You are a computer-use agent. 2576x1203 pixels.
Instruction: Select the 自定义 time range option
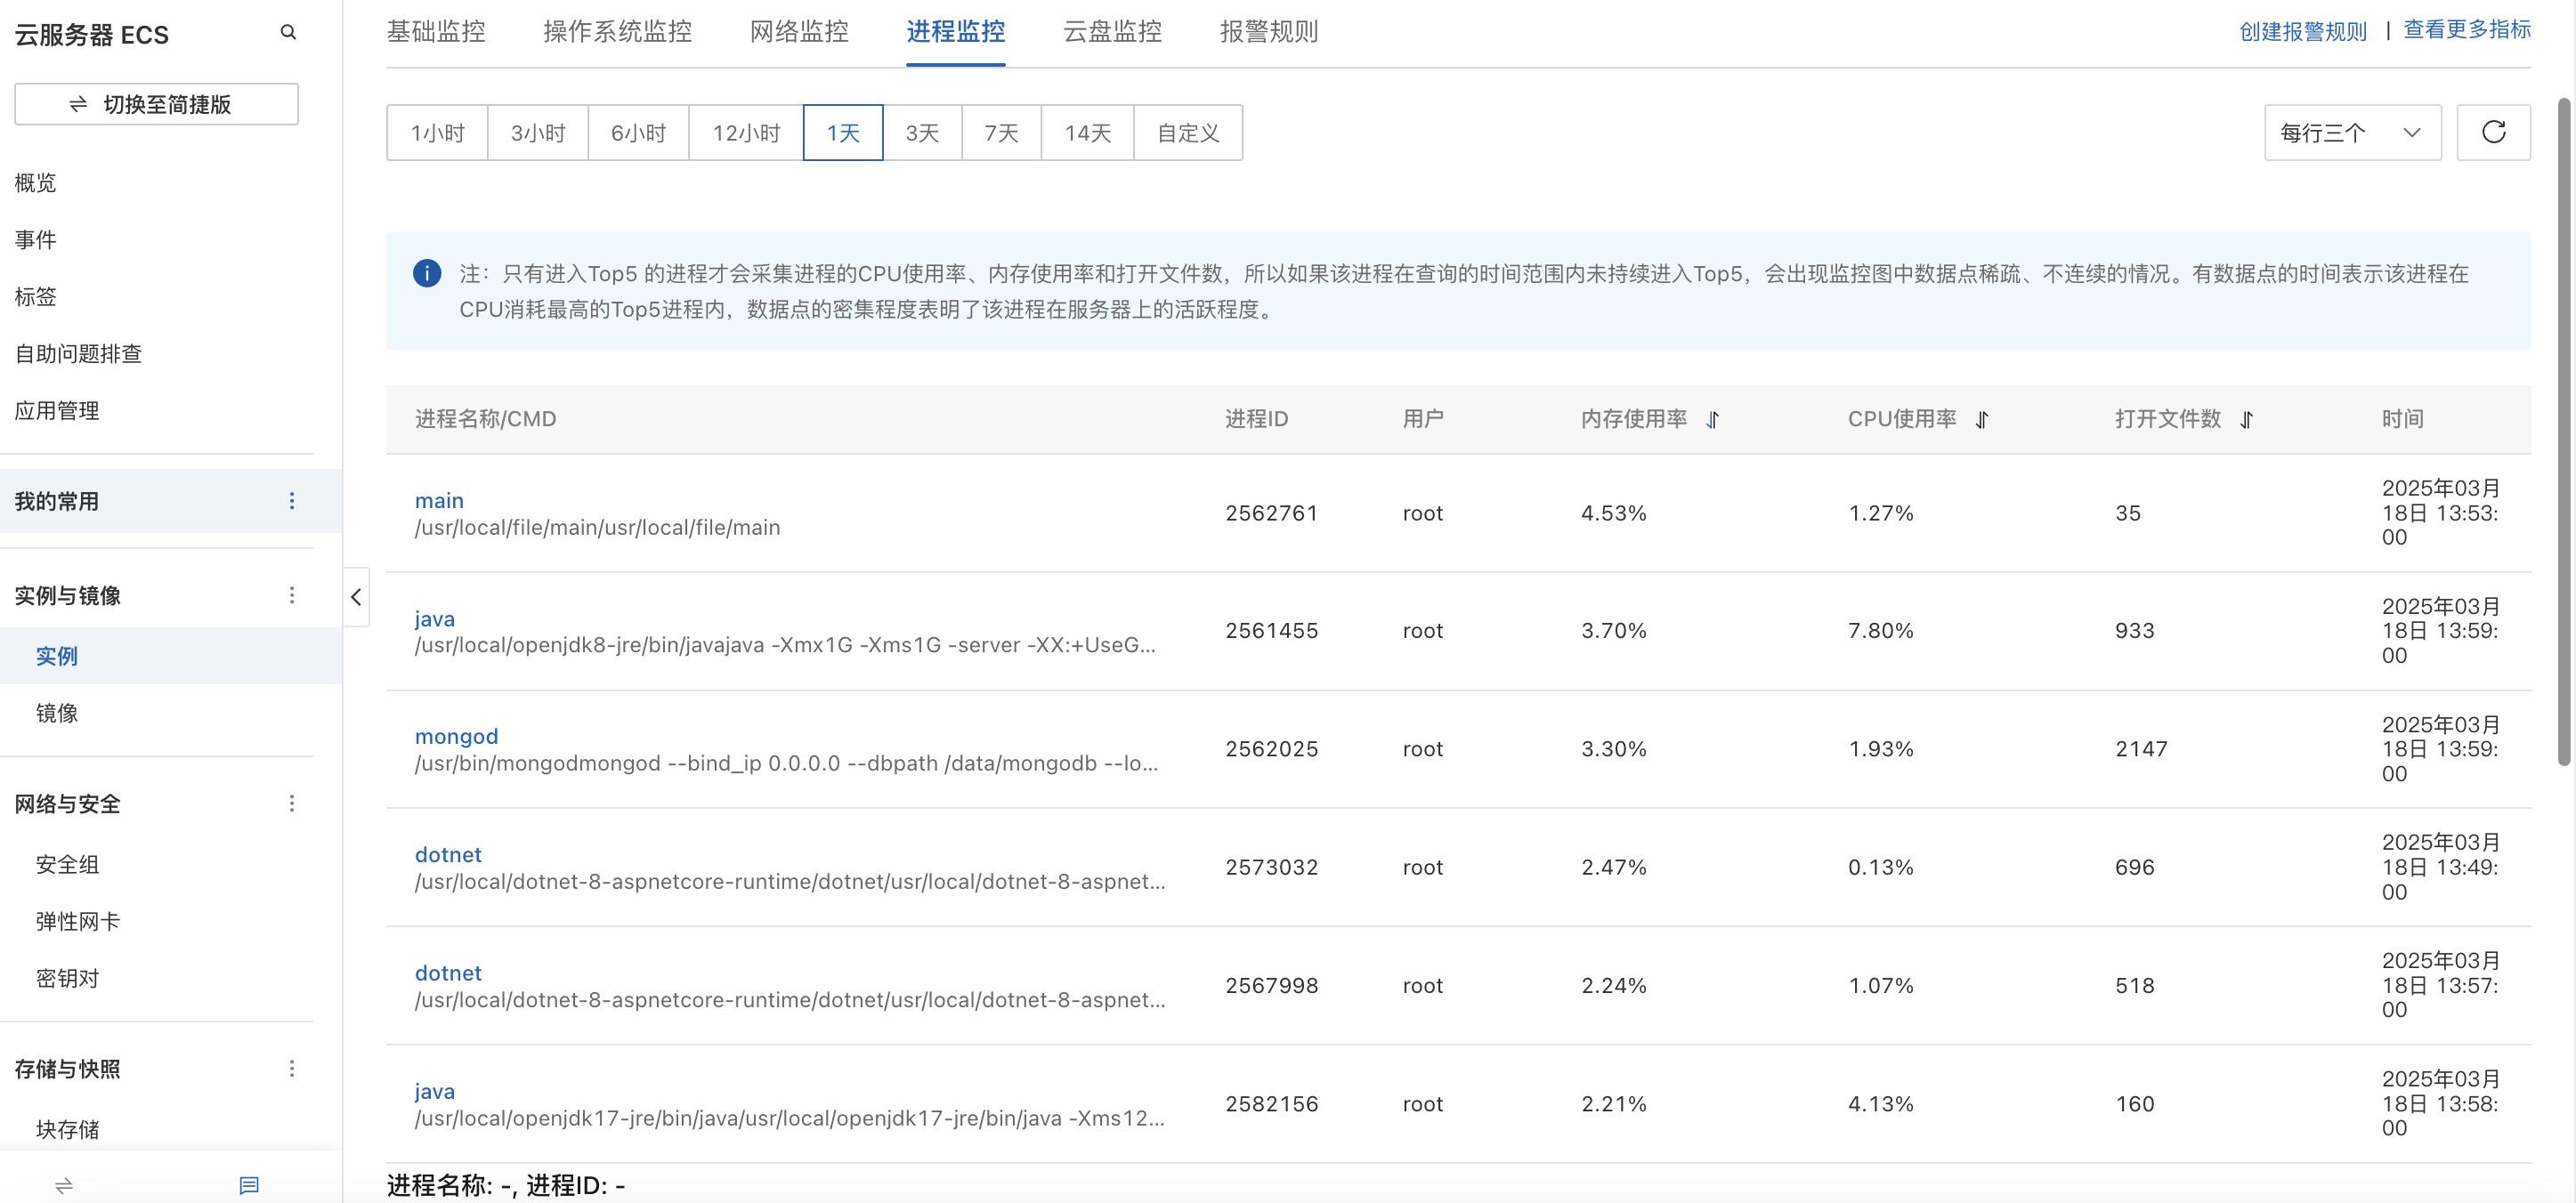tap(1188, 132)
